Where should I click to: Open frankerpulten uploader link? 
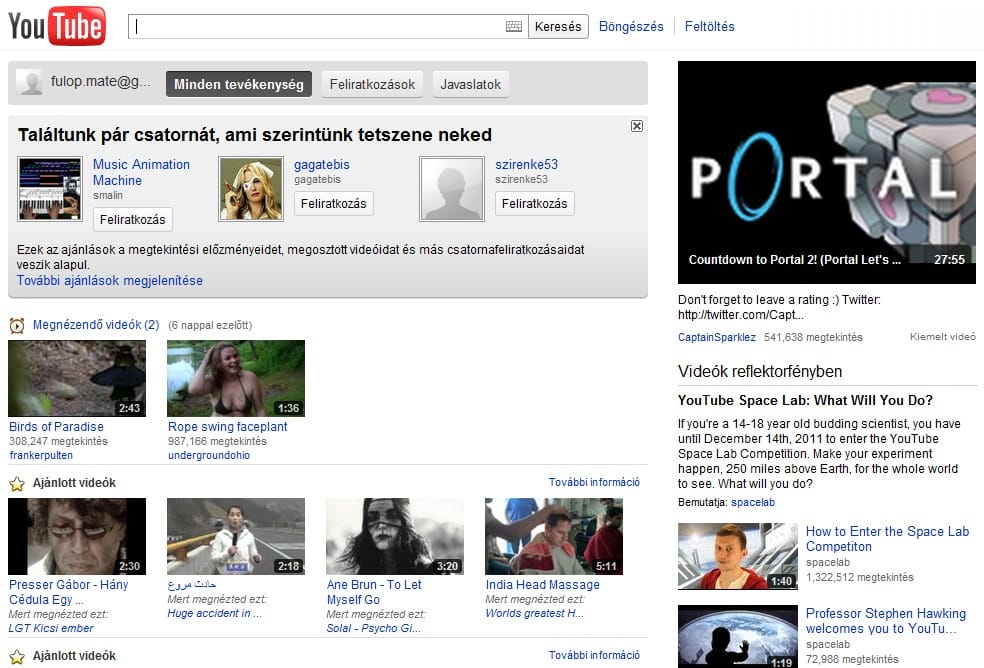click(x=41, y=455)
